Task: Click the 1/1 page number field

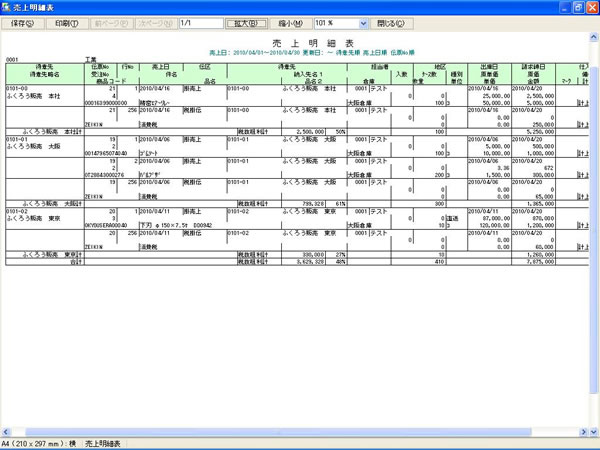Action: pyautogui.click(x=201, y=23)
